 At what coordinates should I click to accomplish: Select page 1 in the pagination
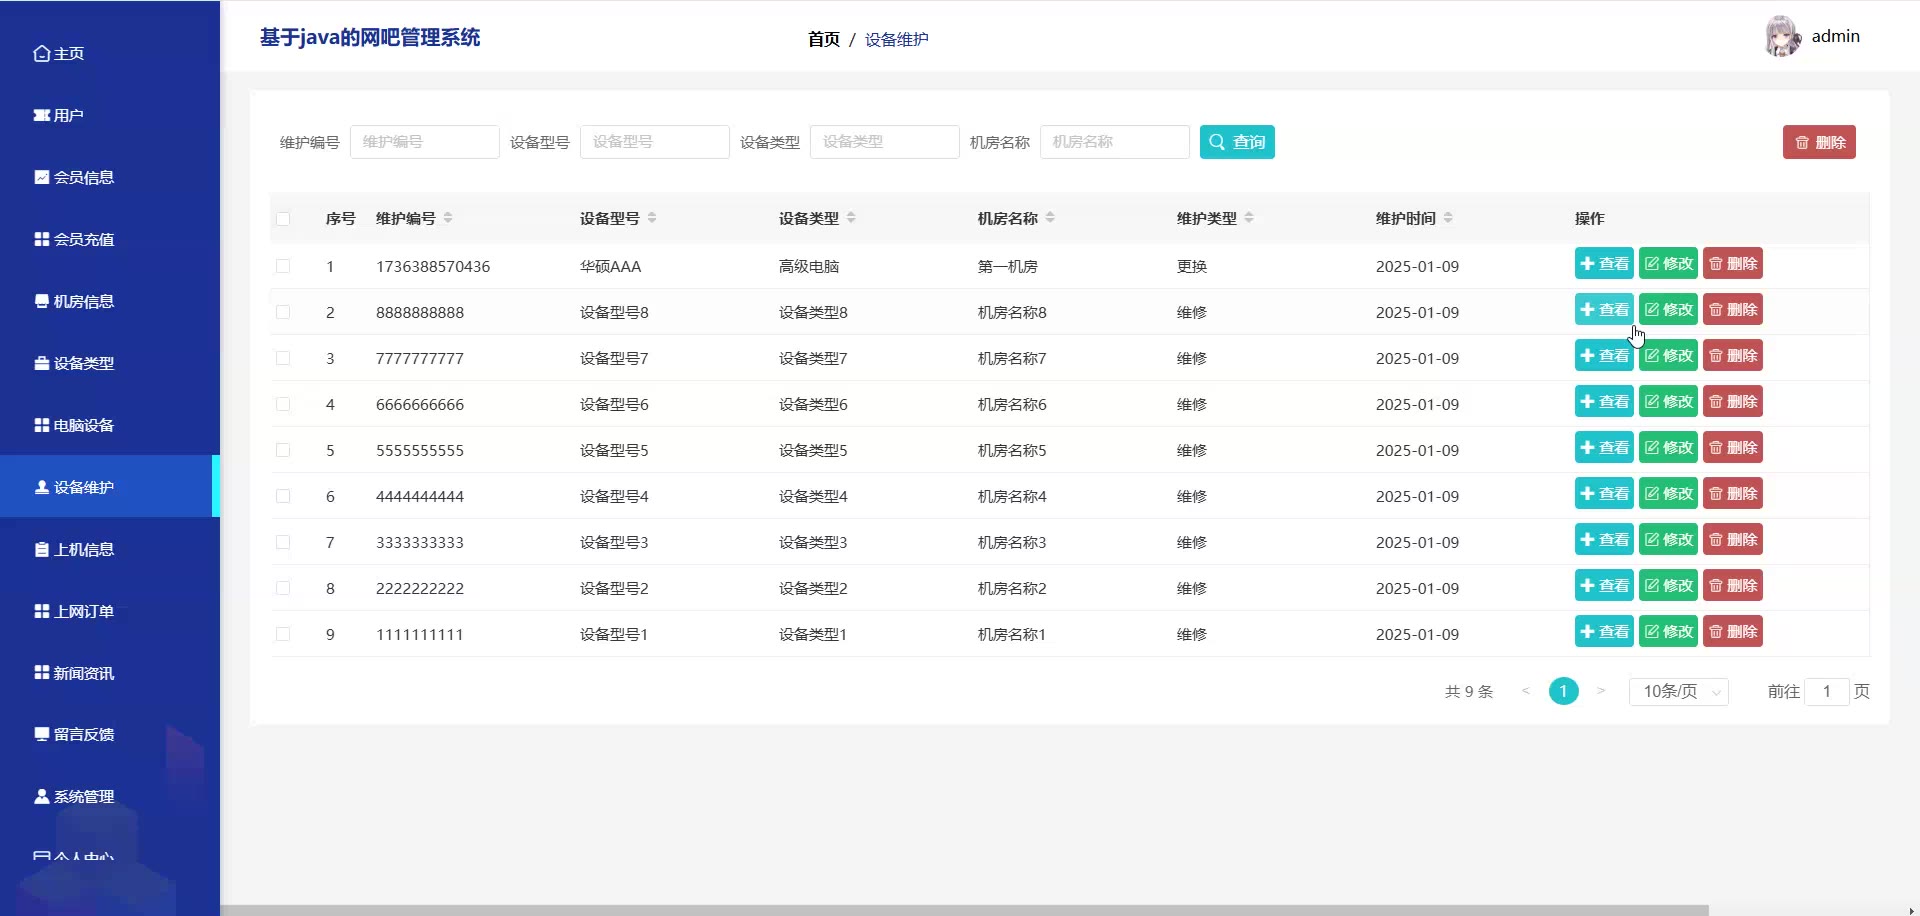(x=1563, y=691)
